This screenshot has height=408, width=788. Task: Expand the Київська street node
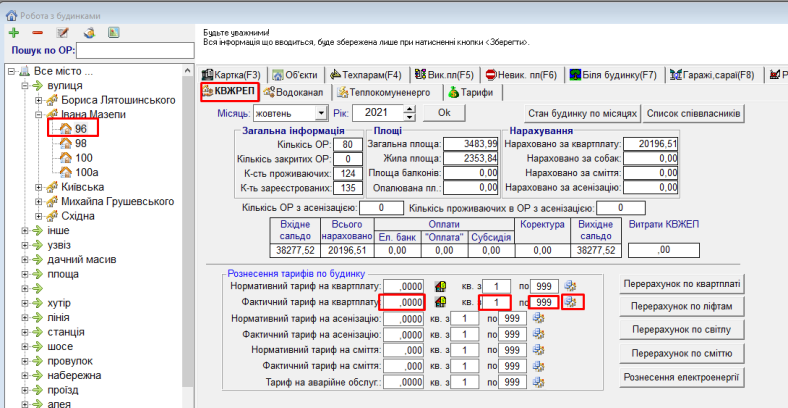pos(39,187)
